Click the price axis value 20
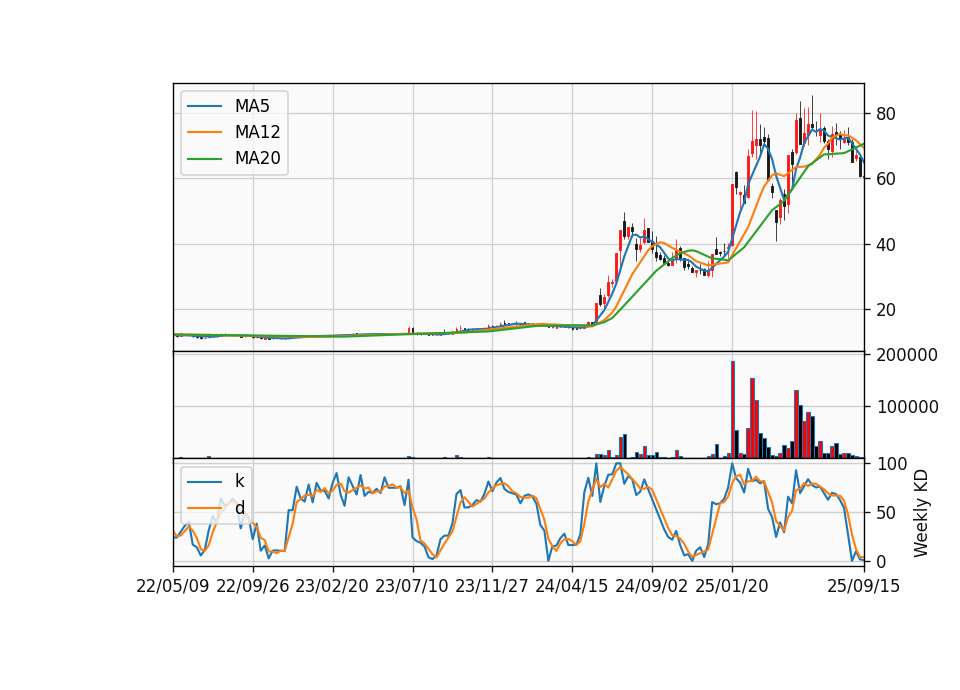The image size is (960, 690). tap(886, 310)
